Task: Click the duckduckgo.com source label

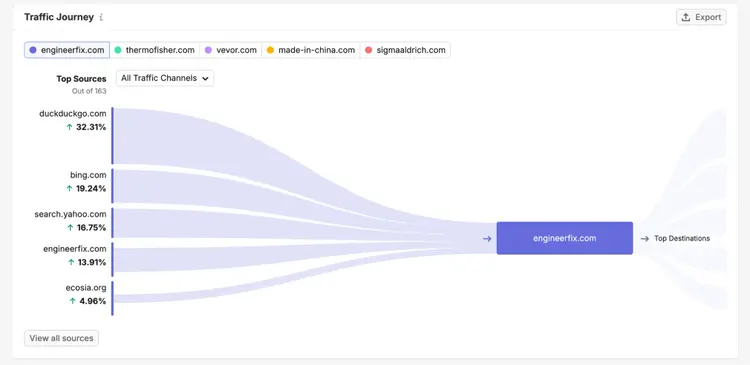Action: point(73,114)
